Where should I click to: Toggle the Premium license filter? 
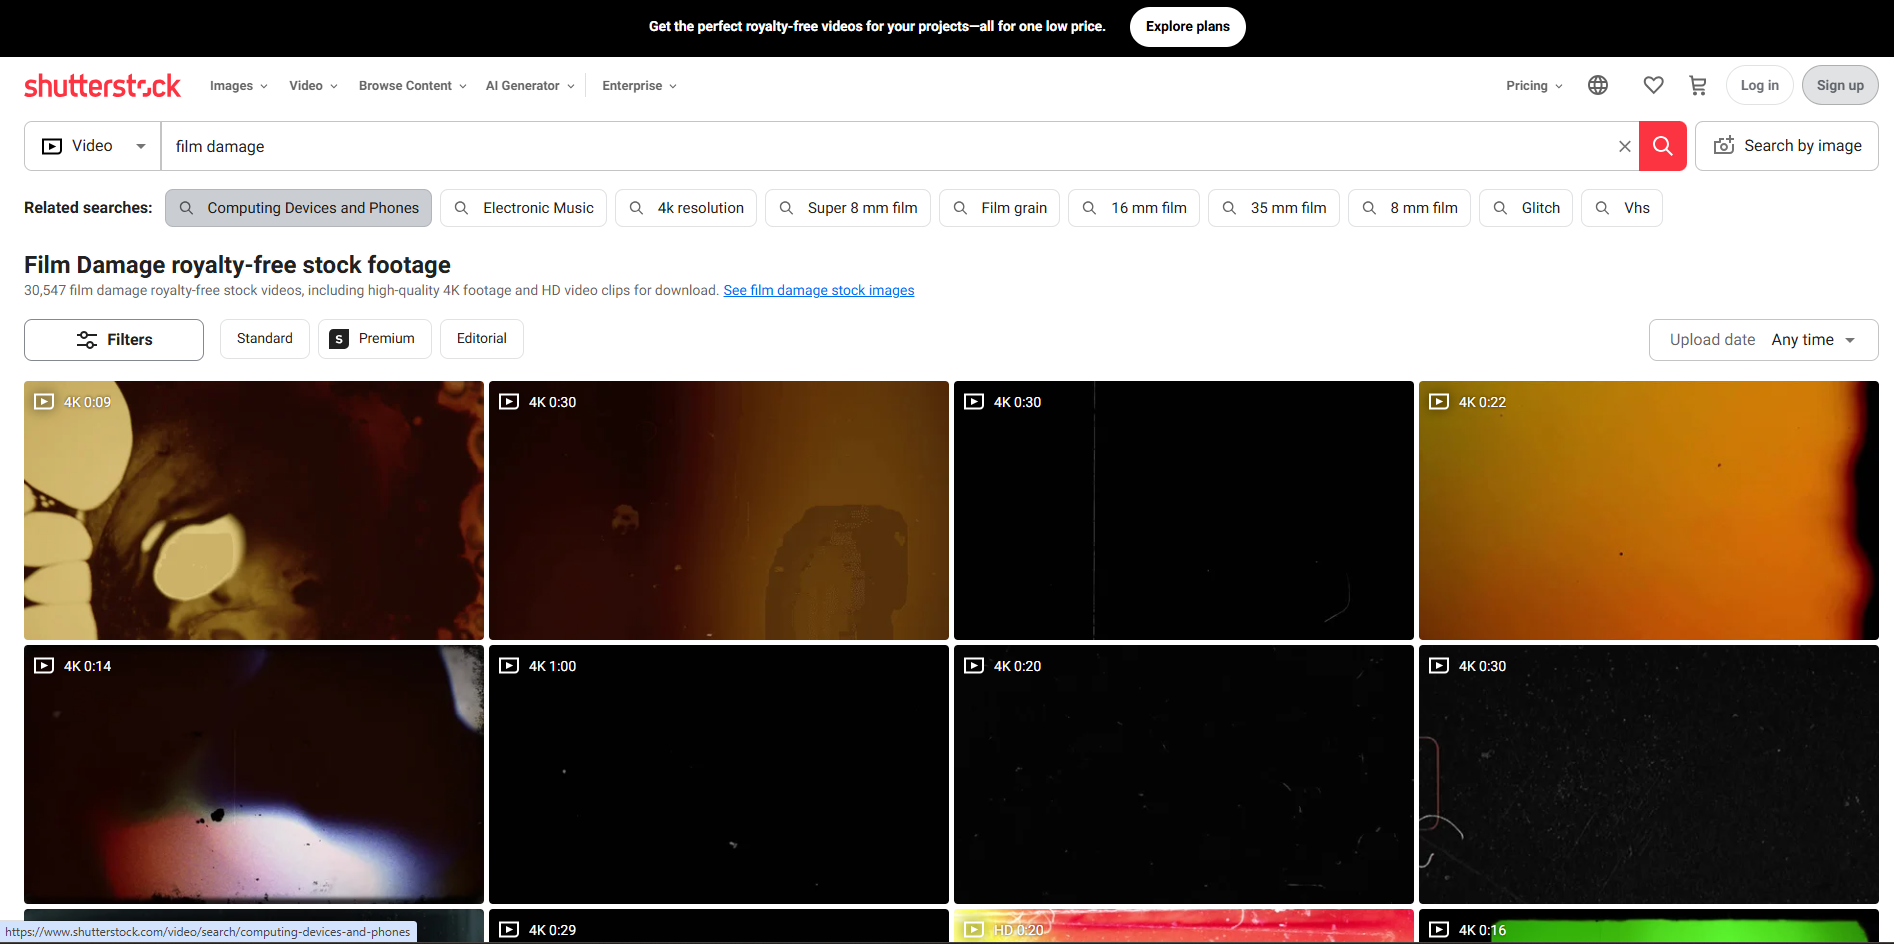(x=374, y=338)
